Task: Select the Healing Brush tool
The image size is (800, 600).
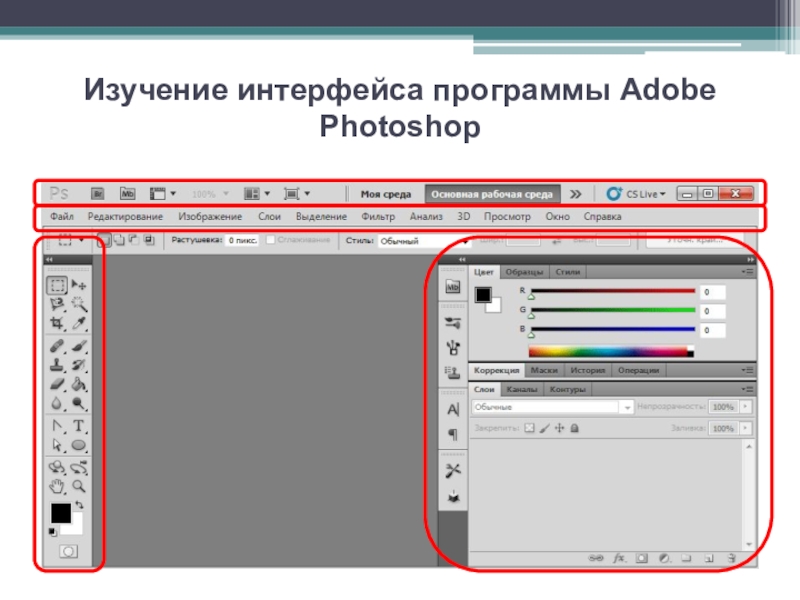Action: [57, 346]
